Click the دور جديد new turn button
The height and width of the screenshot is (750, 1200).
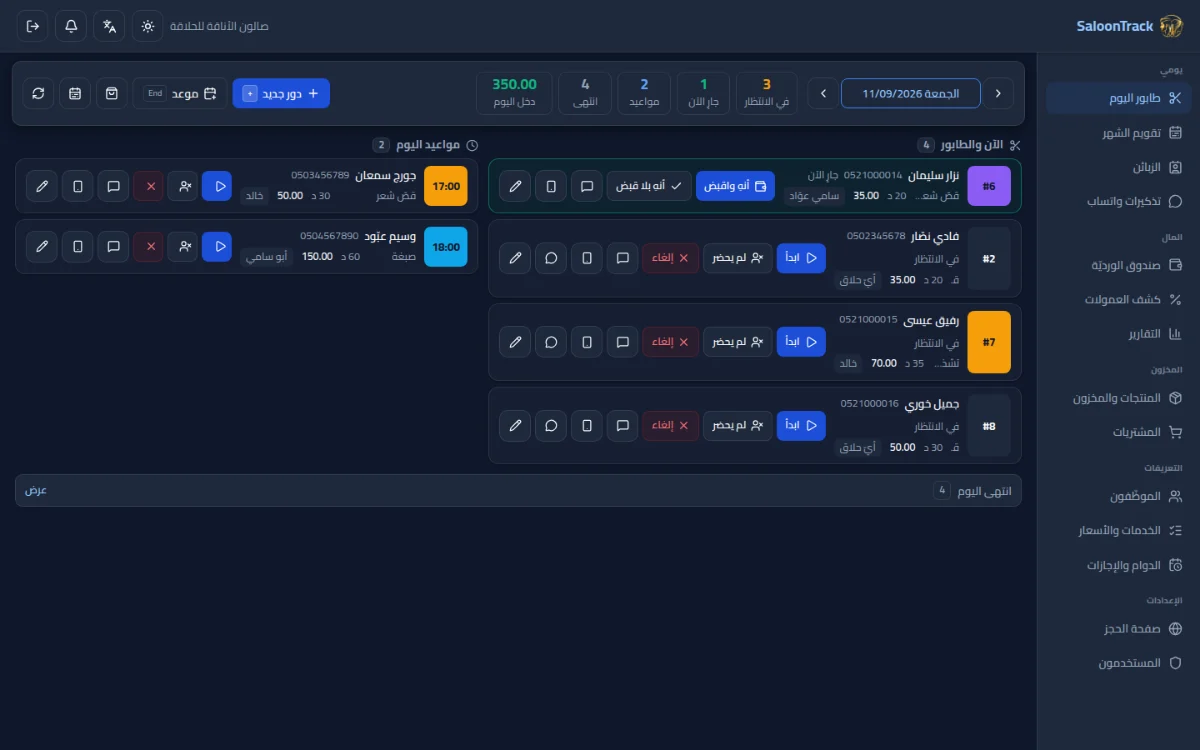281,93
